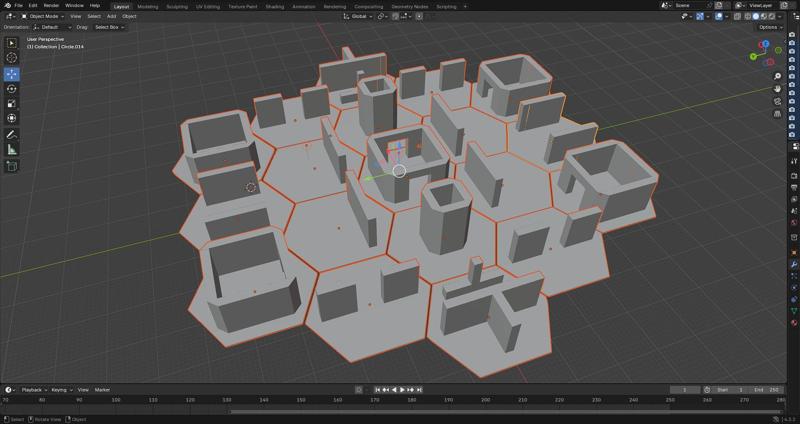
Task: Click the blue Z axis gizmo ball
Action: (765, 44)
